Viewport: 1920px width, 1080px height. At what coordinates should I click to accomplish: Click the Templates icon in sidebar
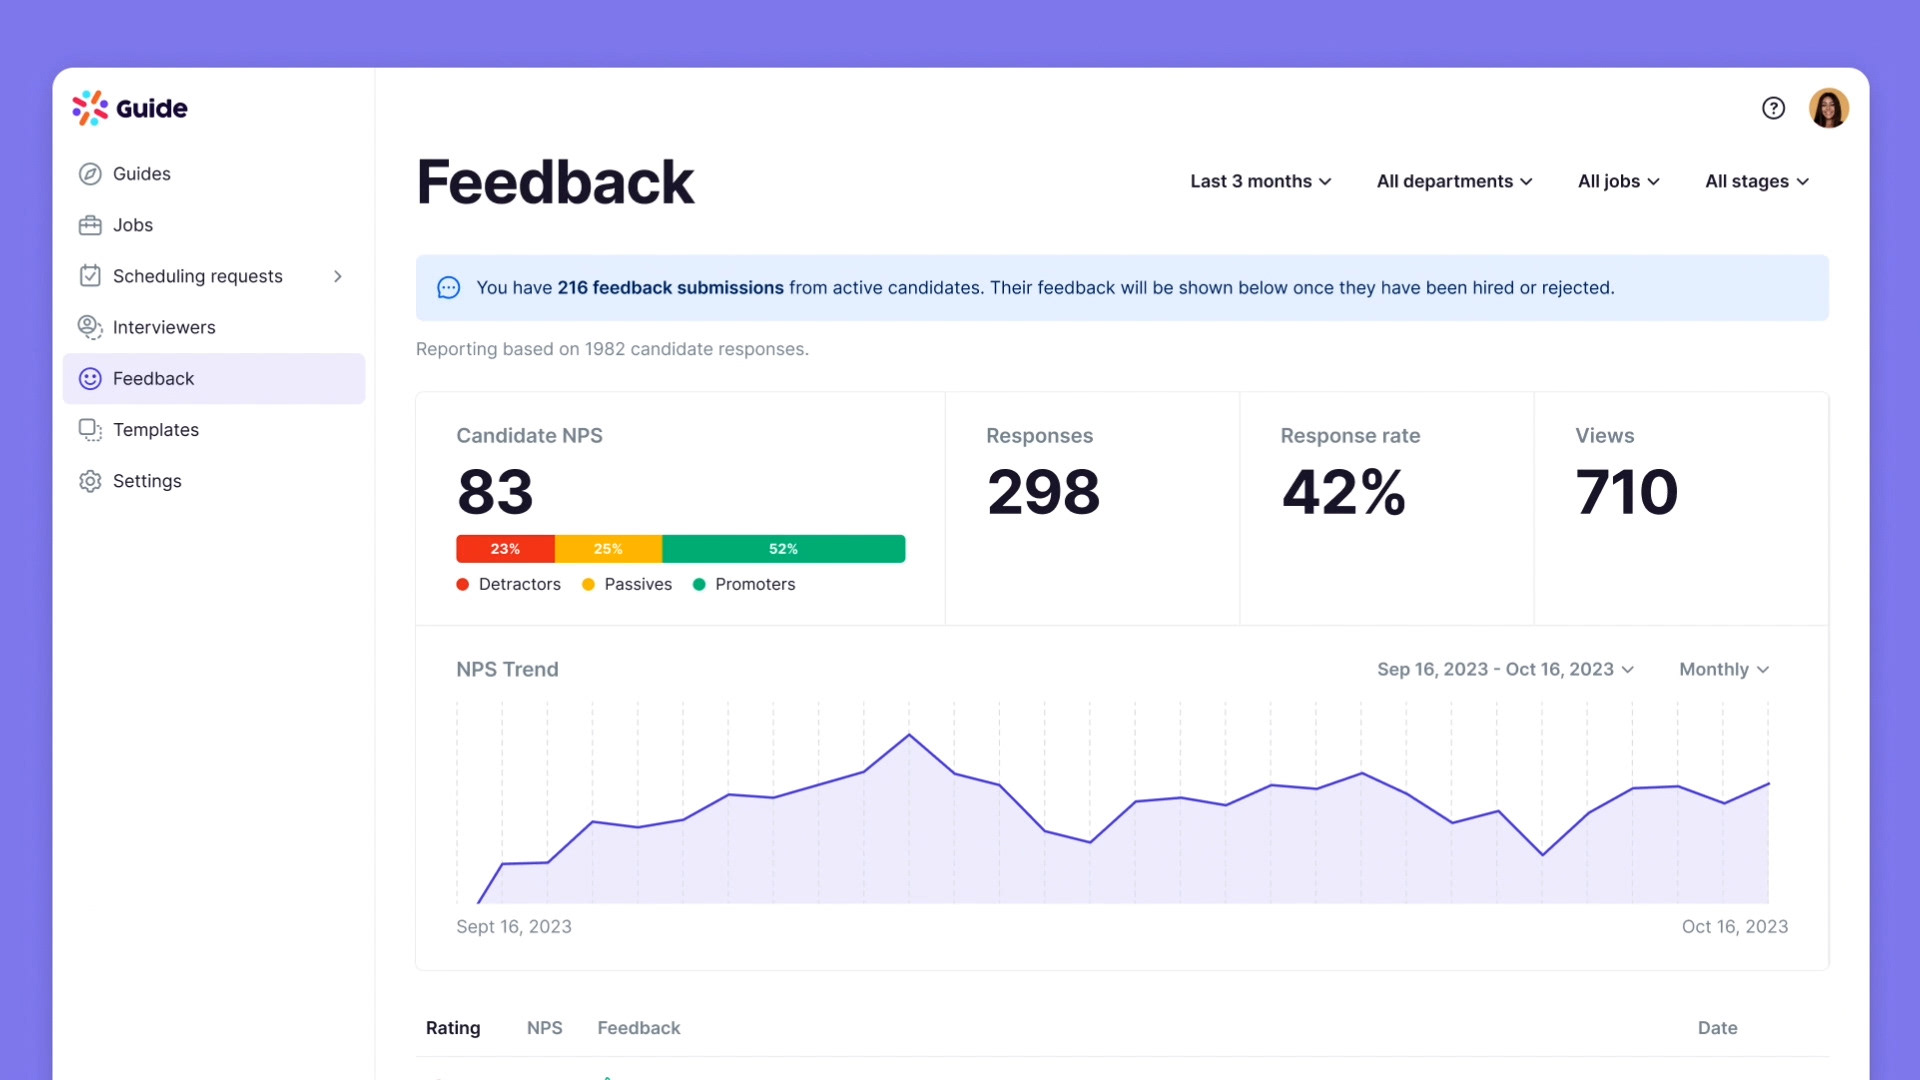click(90, 430)
